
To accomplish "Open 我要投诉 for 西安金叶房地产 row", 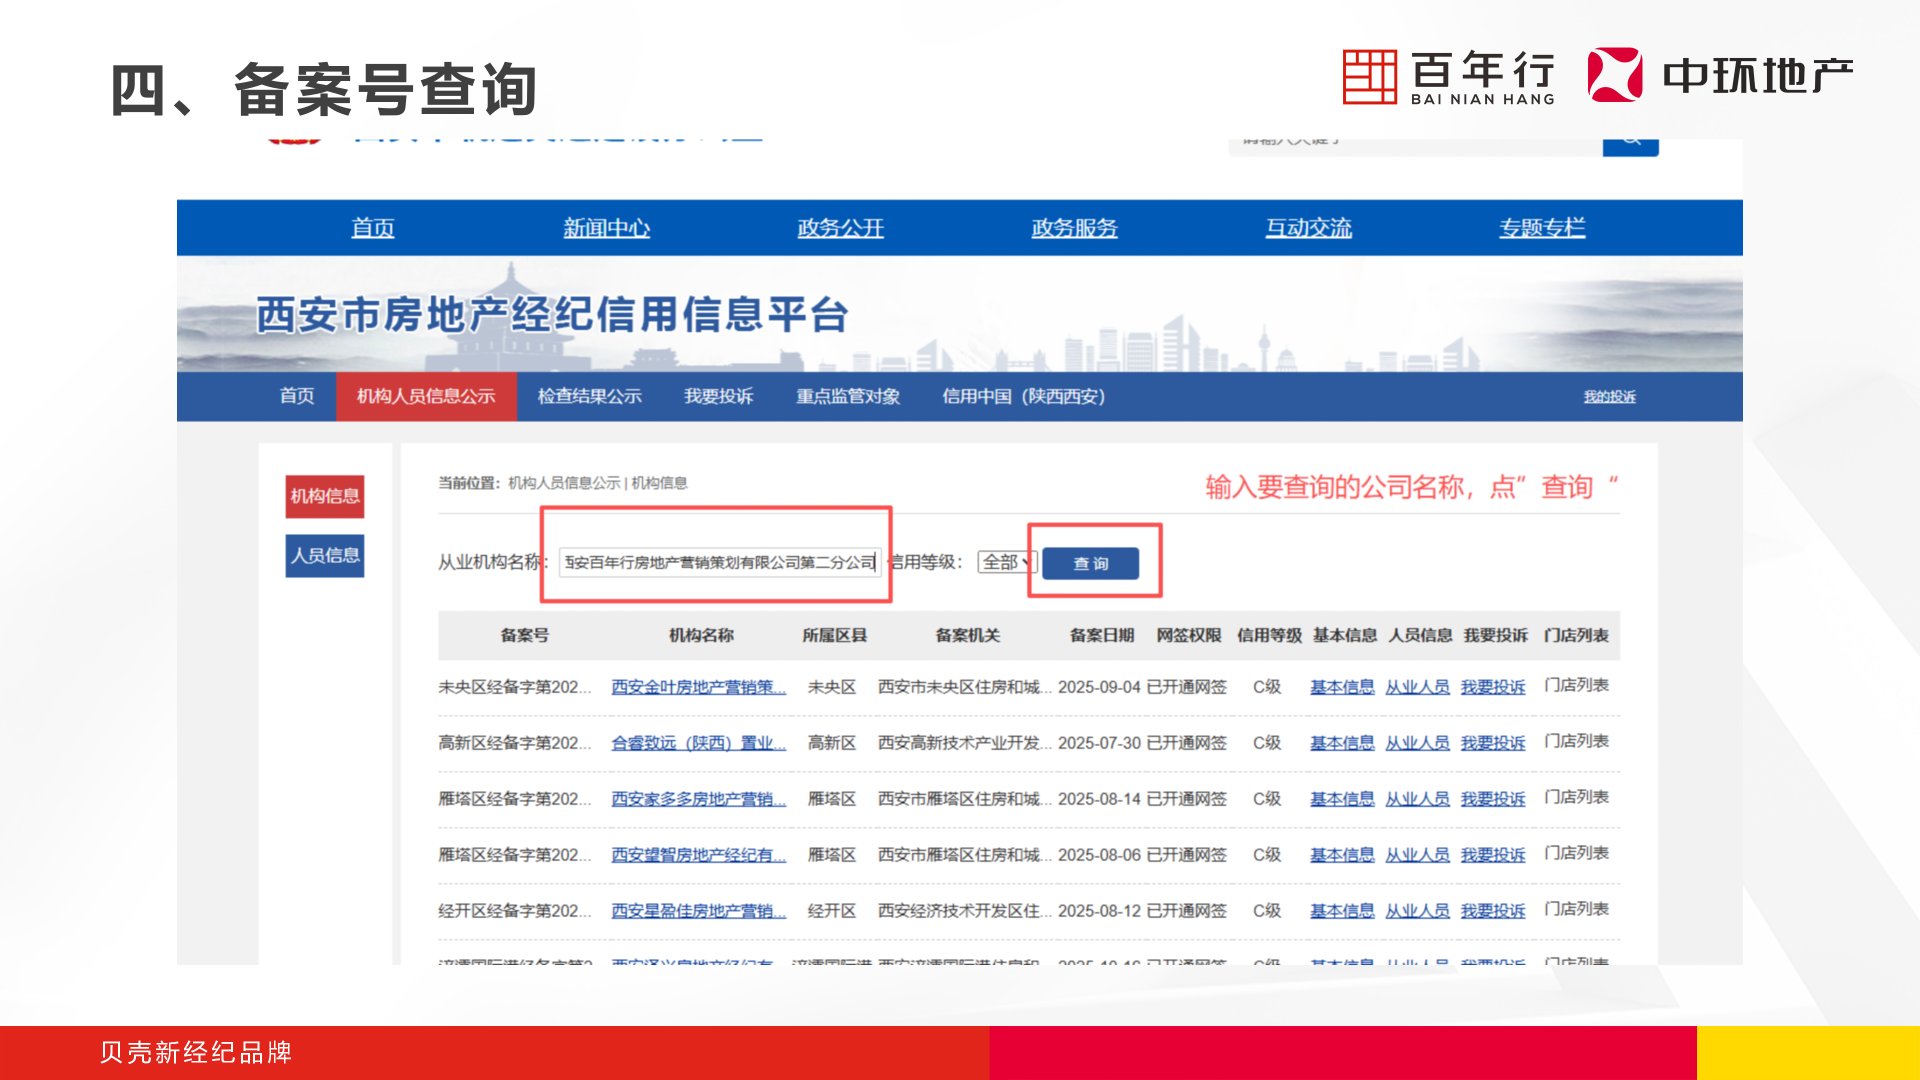I will [x=1493, y=687].
